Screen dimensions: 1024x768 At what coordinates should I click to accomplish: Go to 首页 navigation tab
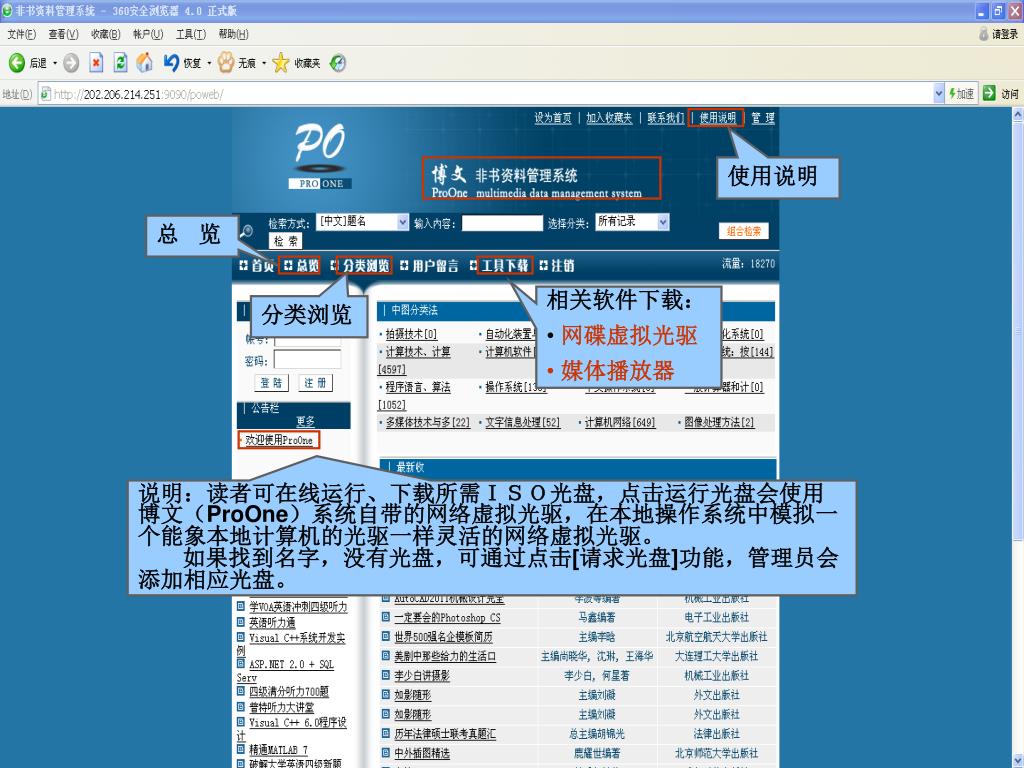coord(256,266)
